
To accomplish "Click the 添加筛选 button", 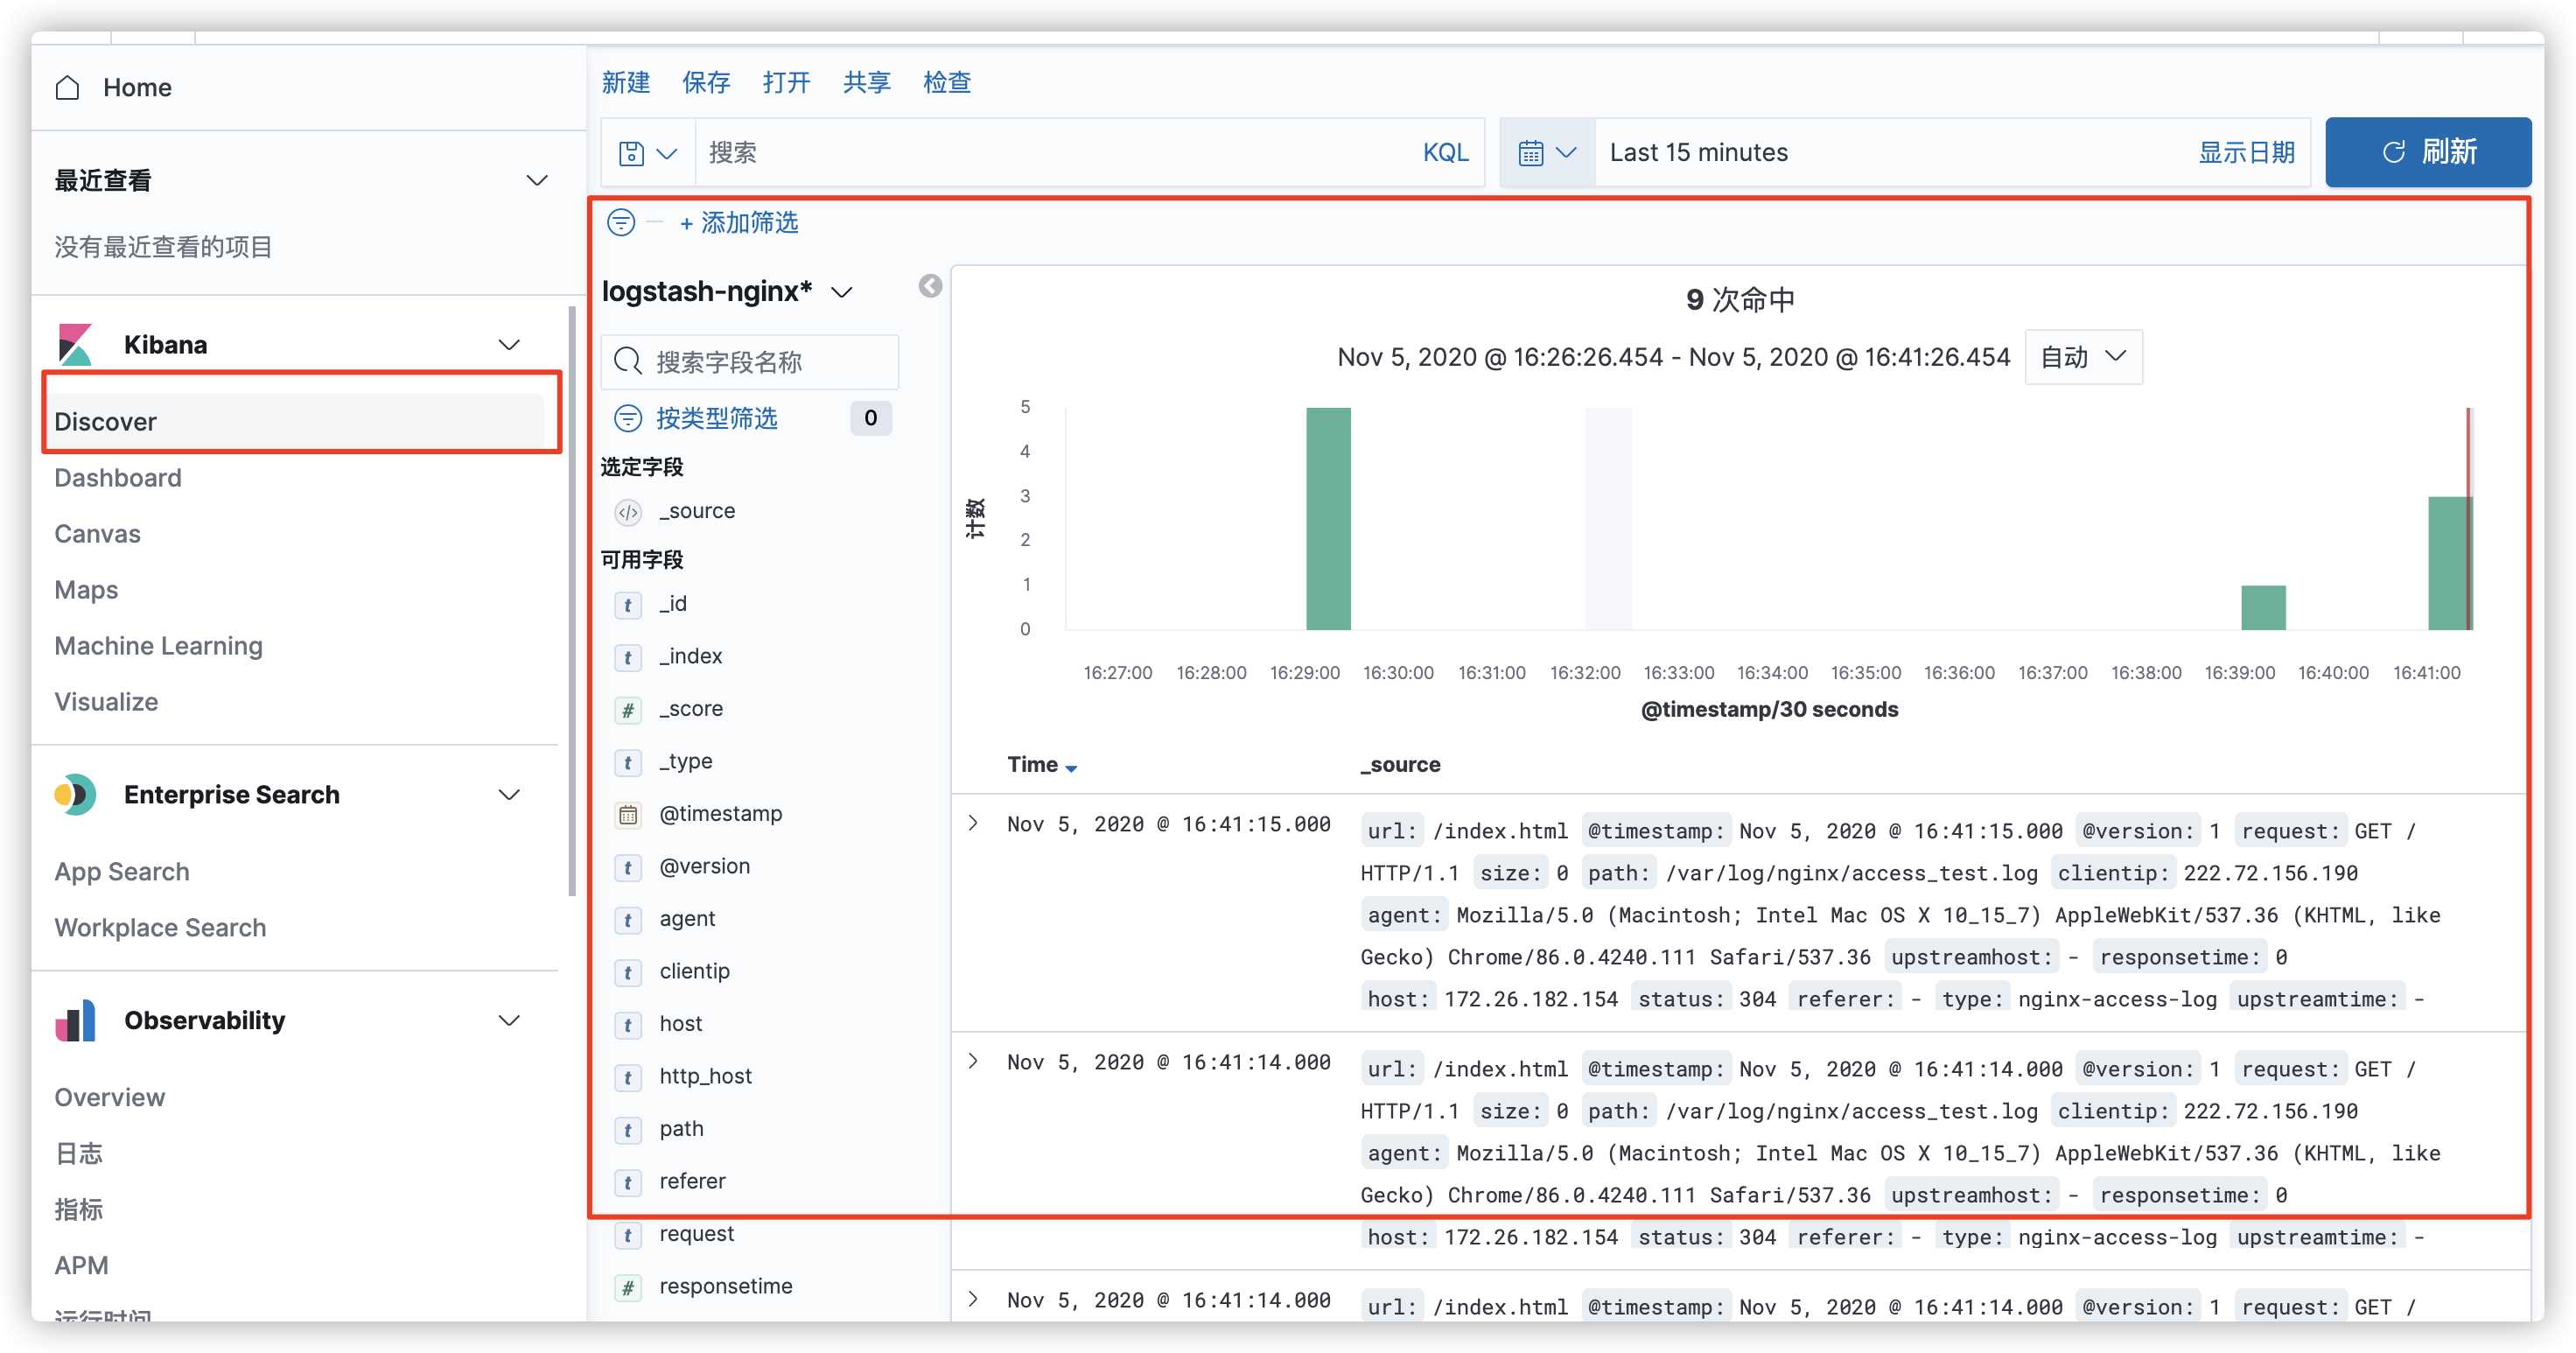I will coord(736,223).
